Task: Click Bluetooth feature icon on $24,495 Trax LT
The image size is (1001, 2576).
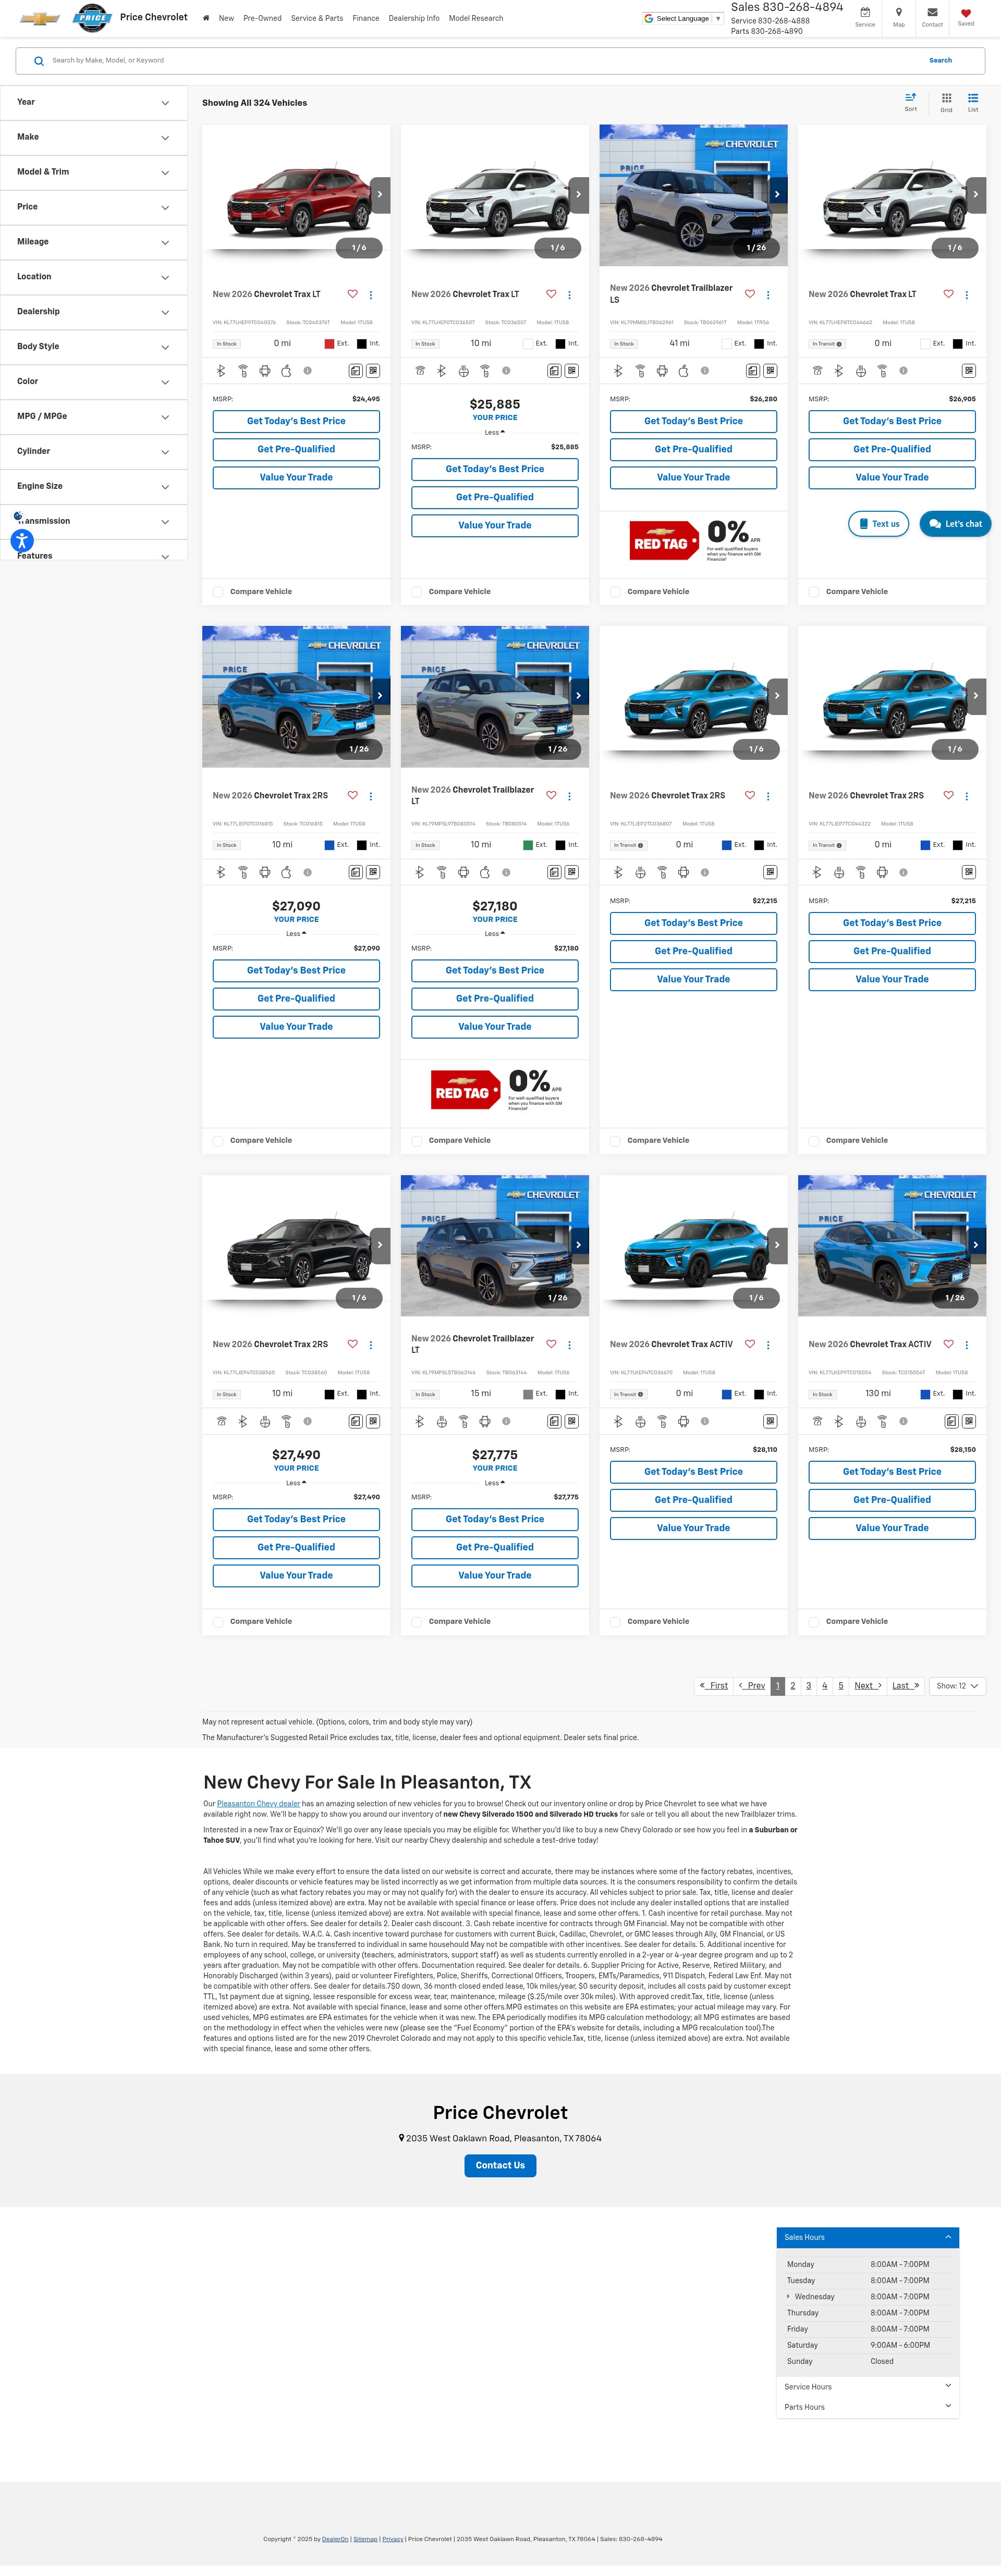Action: [221, 371]
